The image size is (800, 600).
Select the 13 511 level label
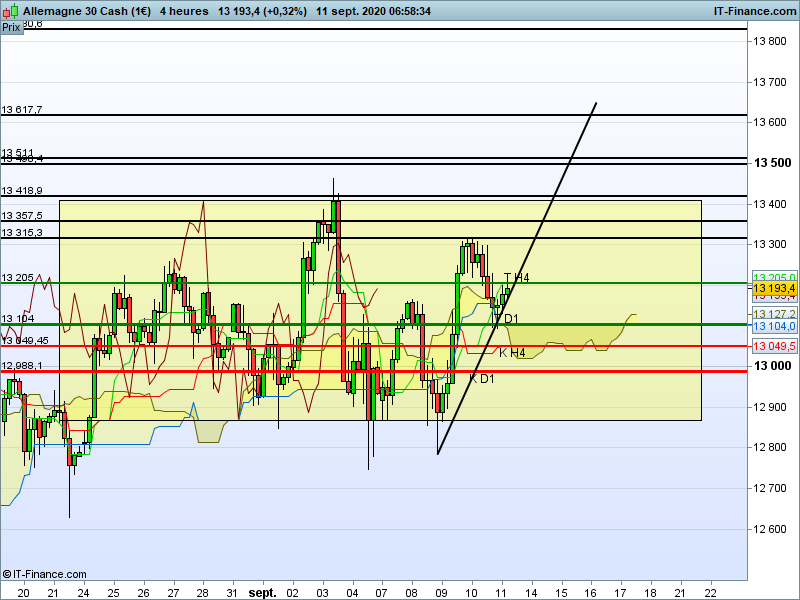tap(17, 153)
